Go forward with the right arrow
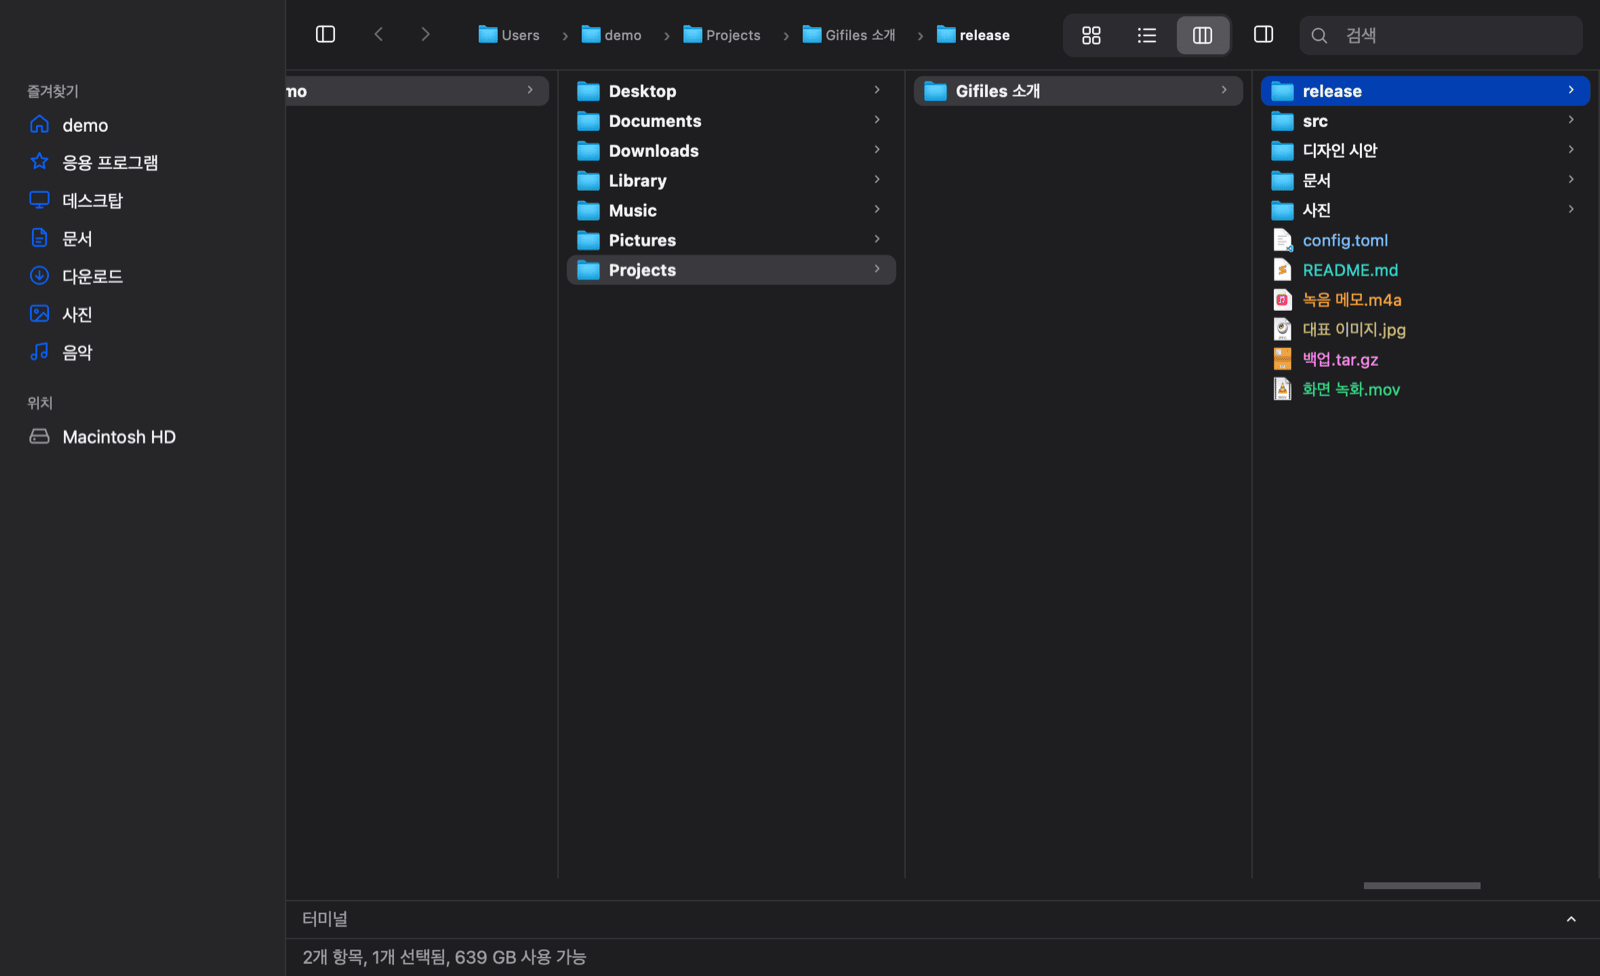This screenshot has width=1600, height=976. click(x=425, y=35)
